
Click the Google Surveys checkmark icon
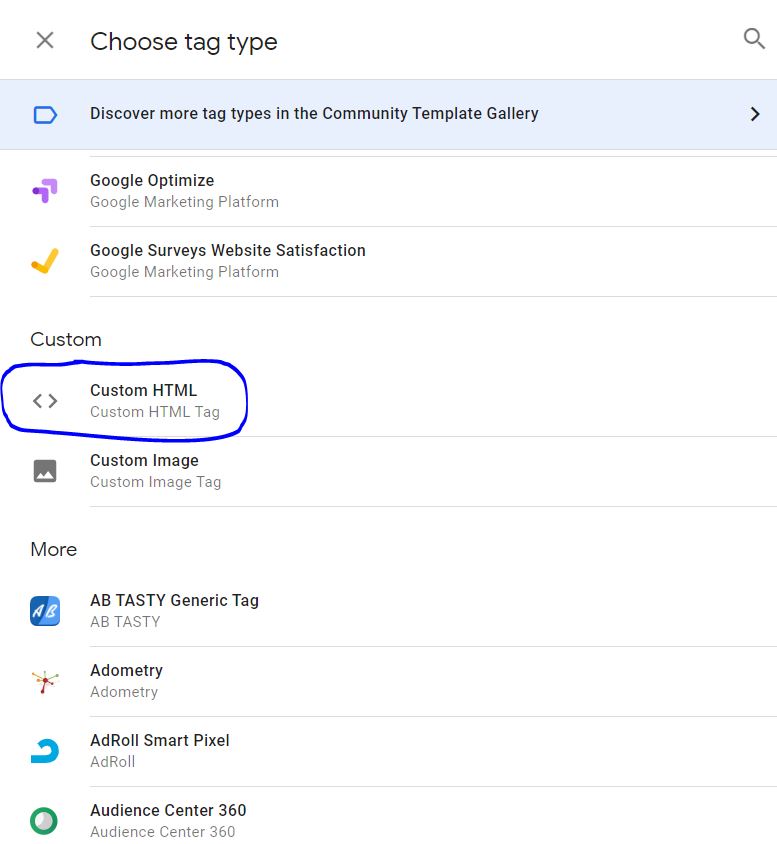[x=45, y=261]
